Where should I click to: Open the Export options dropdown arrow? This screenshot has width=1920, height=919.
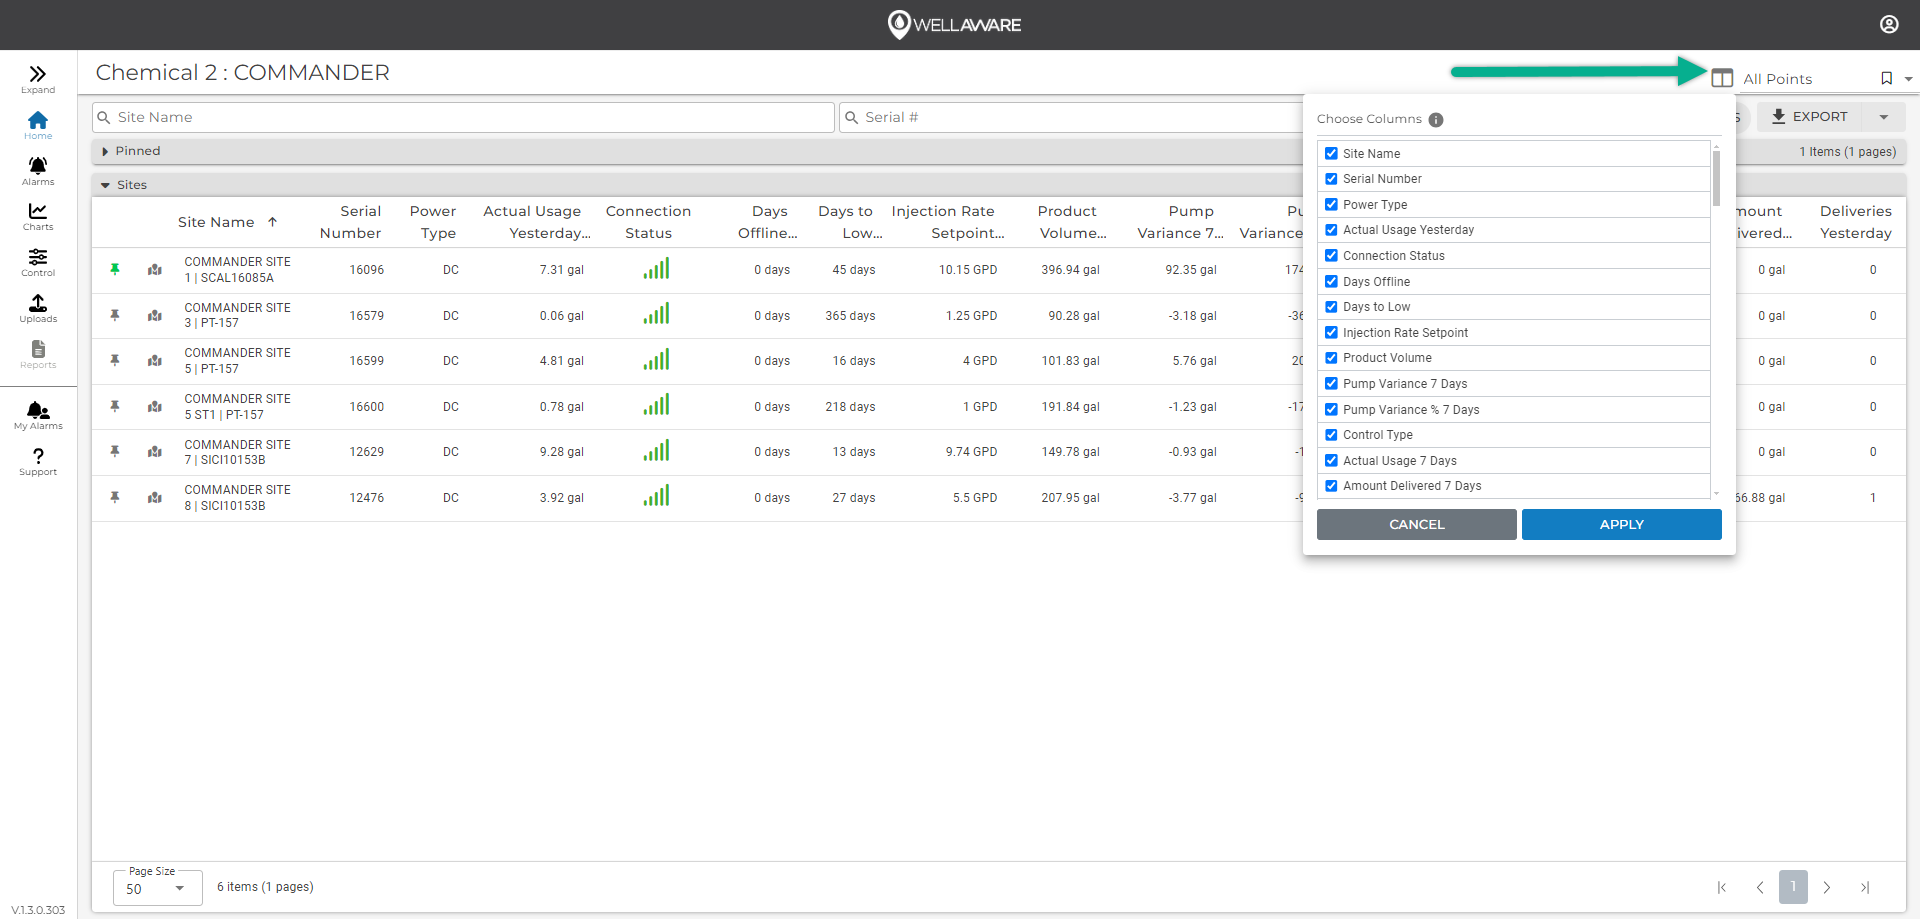pos(1884,117)
